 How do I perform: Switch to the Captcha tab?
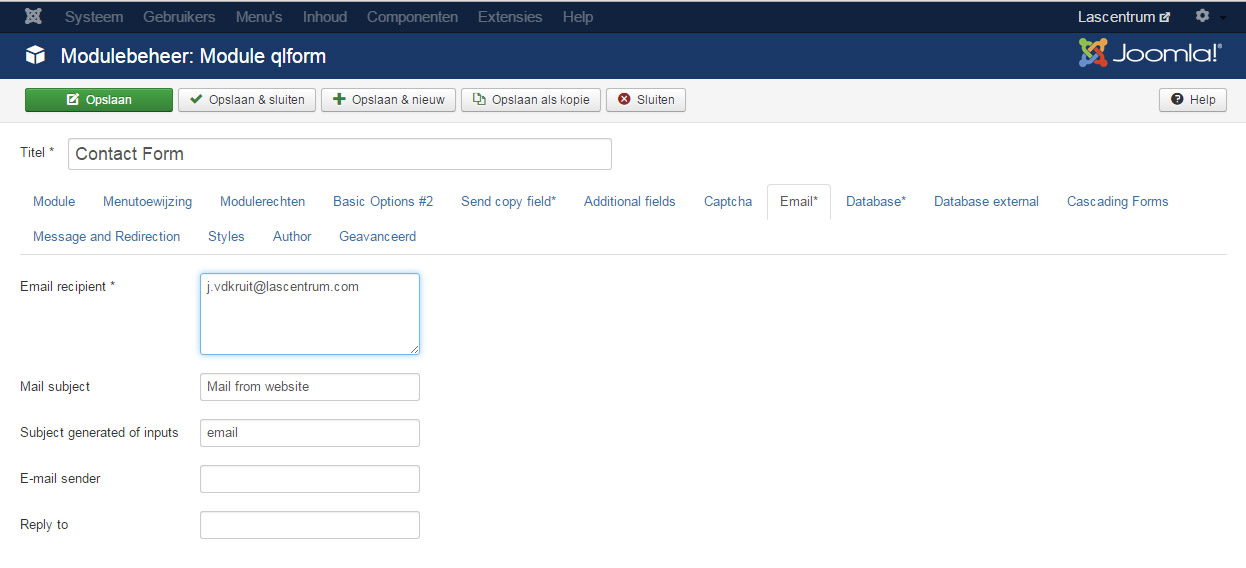(727, 202)
